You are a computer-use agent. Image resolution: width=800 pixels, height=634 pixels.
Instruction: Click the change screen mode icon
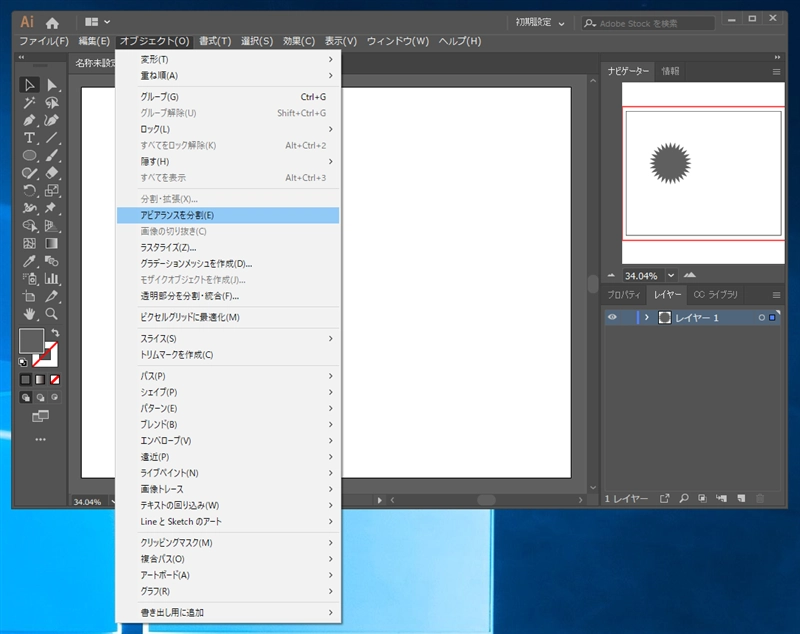click(40, 416)
